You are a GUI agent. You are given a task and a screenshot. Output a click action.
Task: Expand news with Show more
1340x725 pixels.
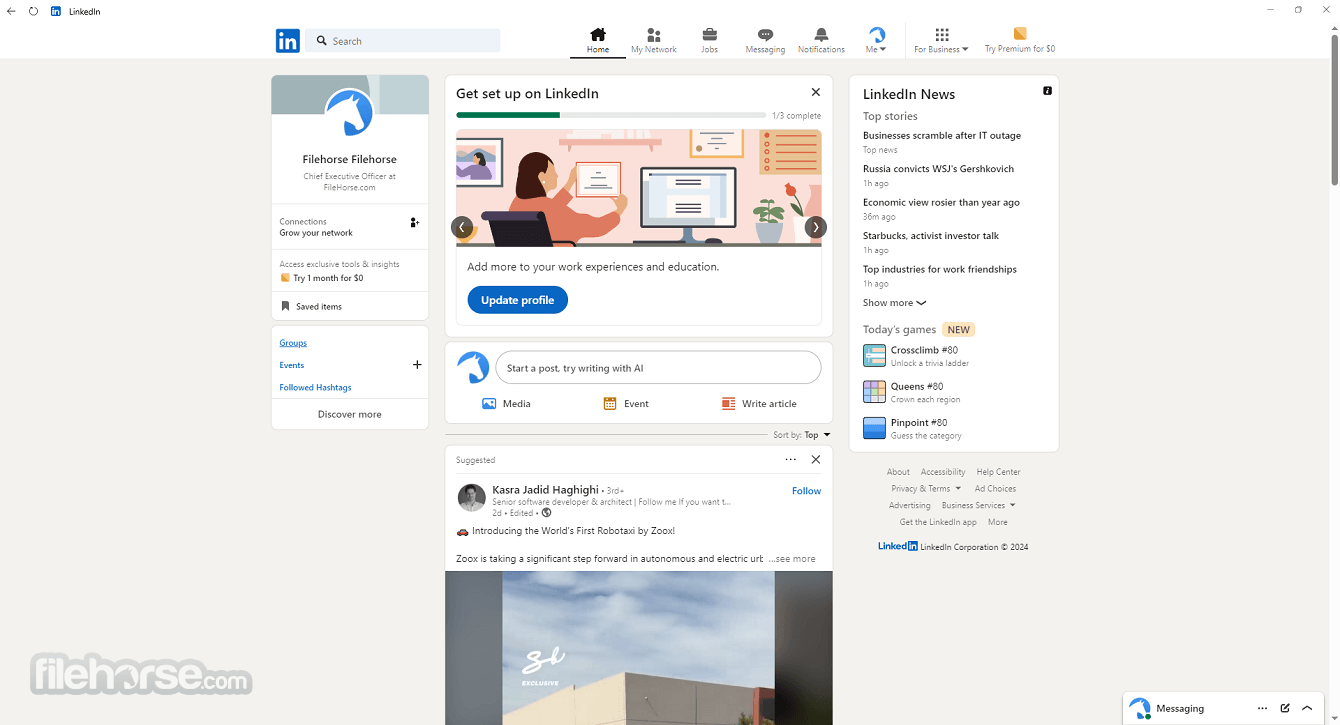(894, 303)
